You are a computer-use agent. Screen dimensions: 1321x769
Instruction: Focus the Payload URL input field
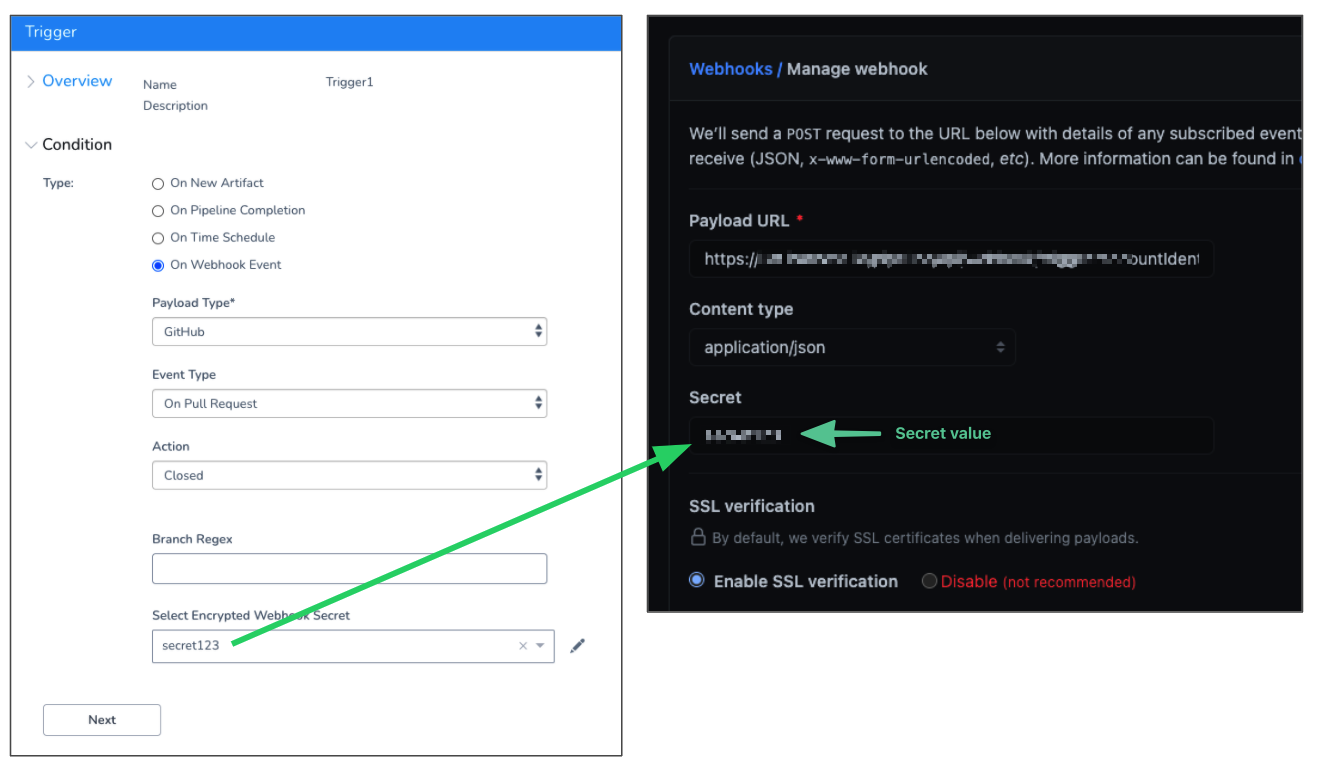[951, 259]
